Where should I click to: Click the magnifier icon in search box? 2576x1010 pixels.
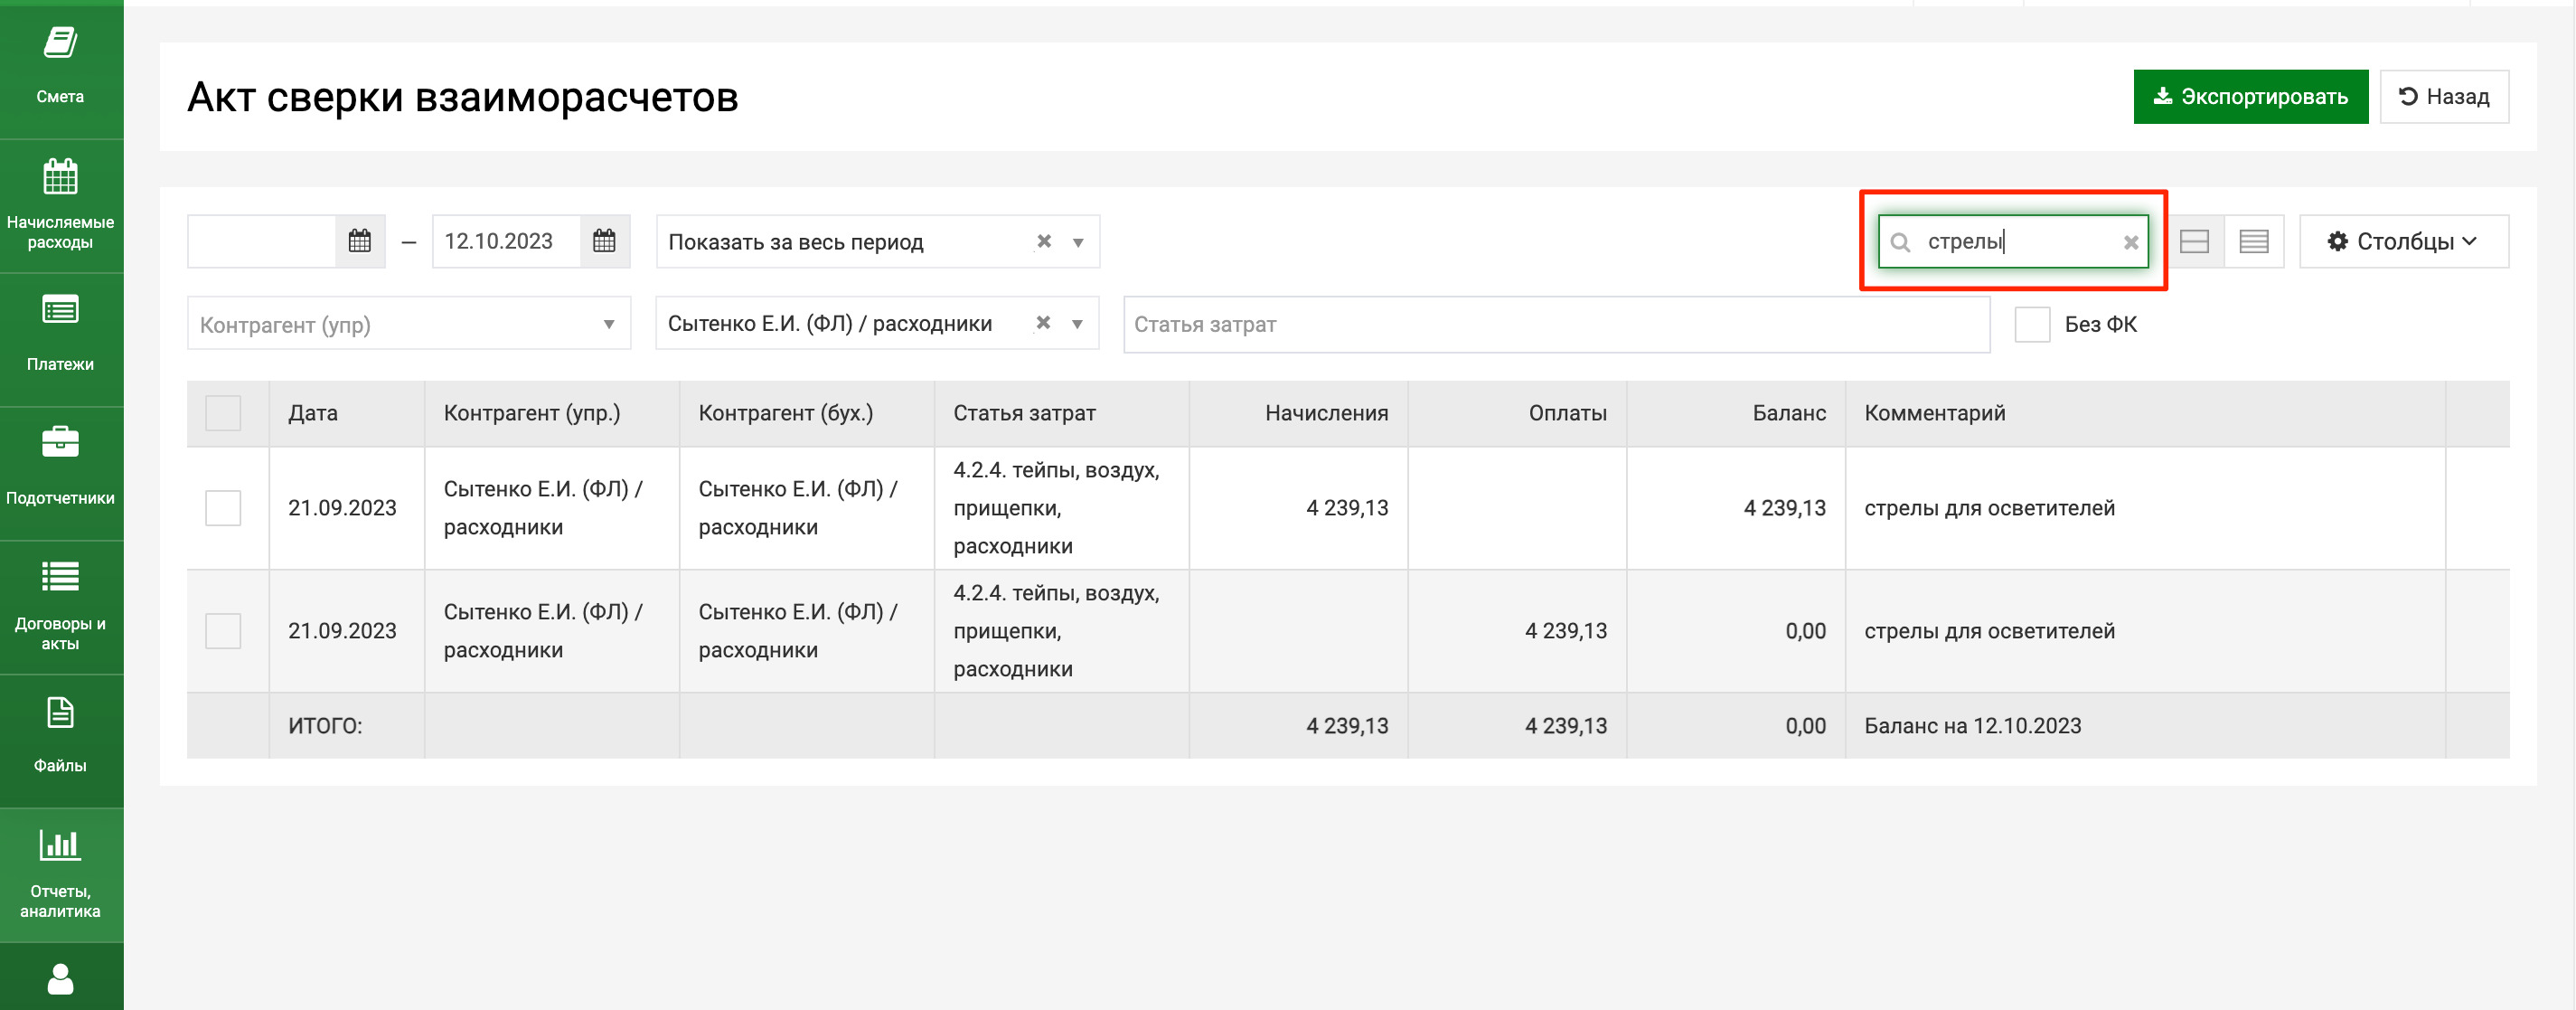[x=1901, y=242]
